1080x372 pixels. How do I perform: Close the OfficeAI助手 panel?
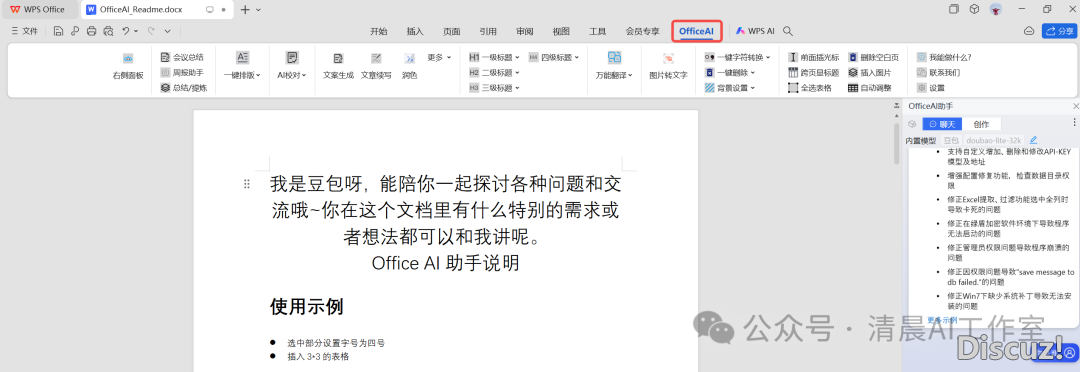(x=1075, y=106)
